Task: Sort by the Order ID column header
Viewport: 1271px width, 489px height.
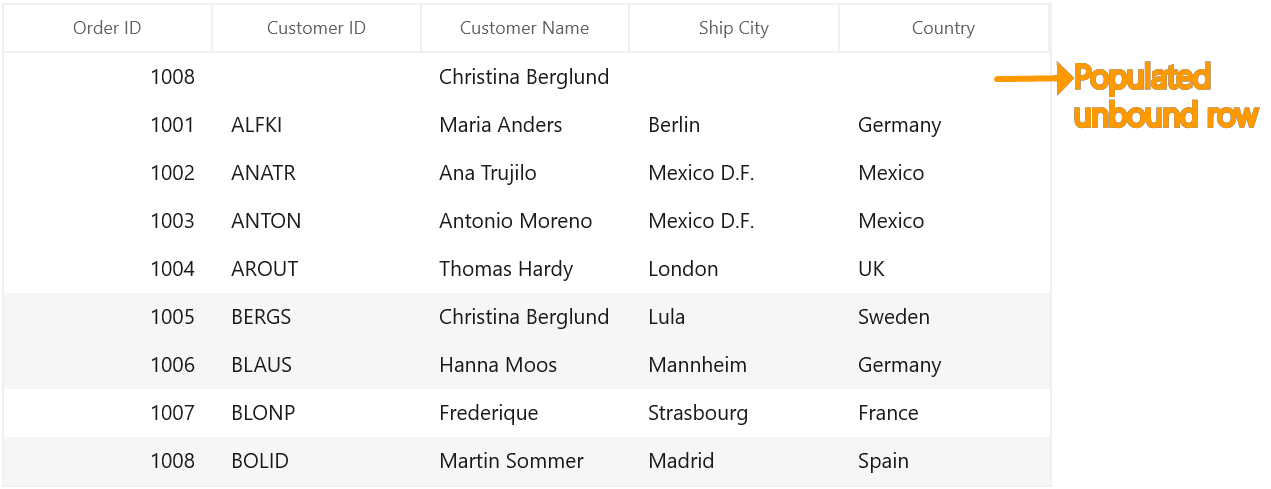Action: coord(107,28)
